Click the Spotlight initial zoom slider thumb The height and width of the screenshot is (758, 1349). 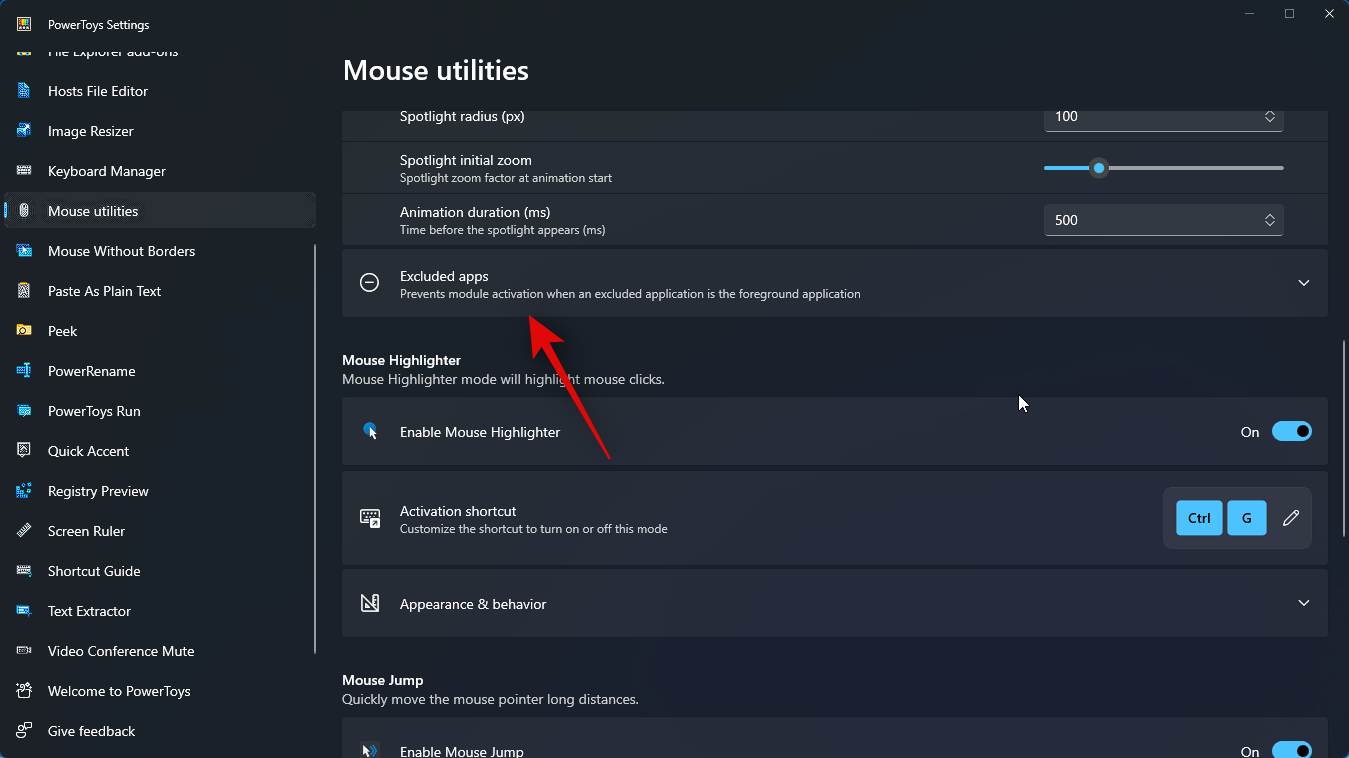pos(1099,168)
